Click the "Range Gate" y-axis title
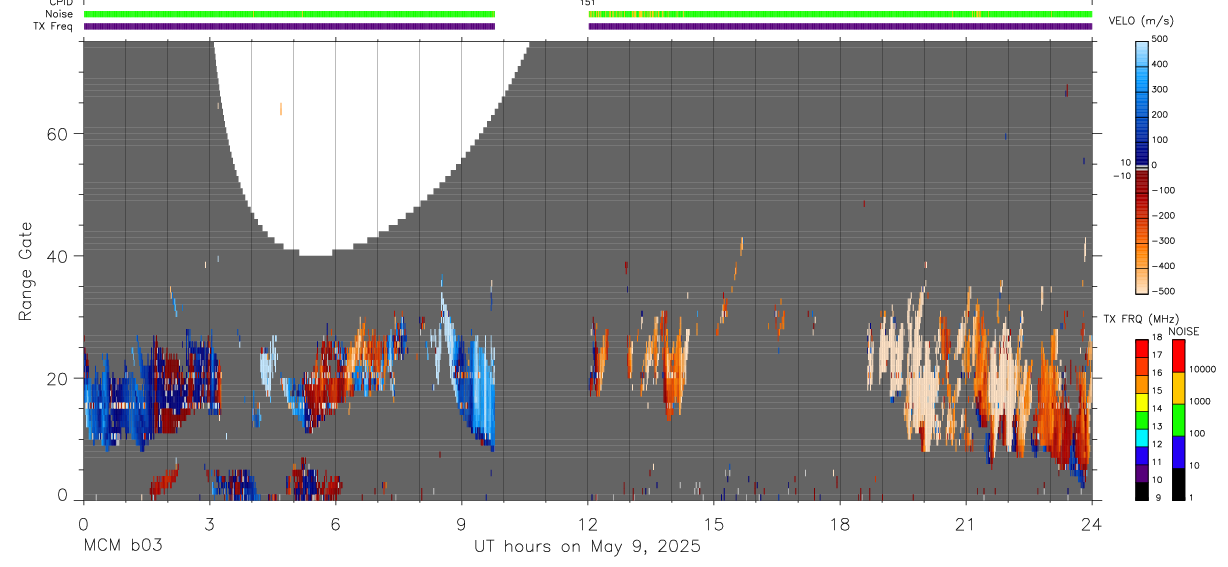This screenshot has height=567, width=1228. point(25,271)
